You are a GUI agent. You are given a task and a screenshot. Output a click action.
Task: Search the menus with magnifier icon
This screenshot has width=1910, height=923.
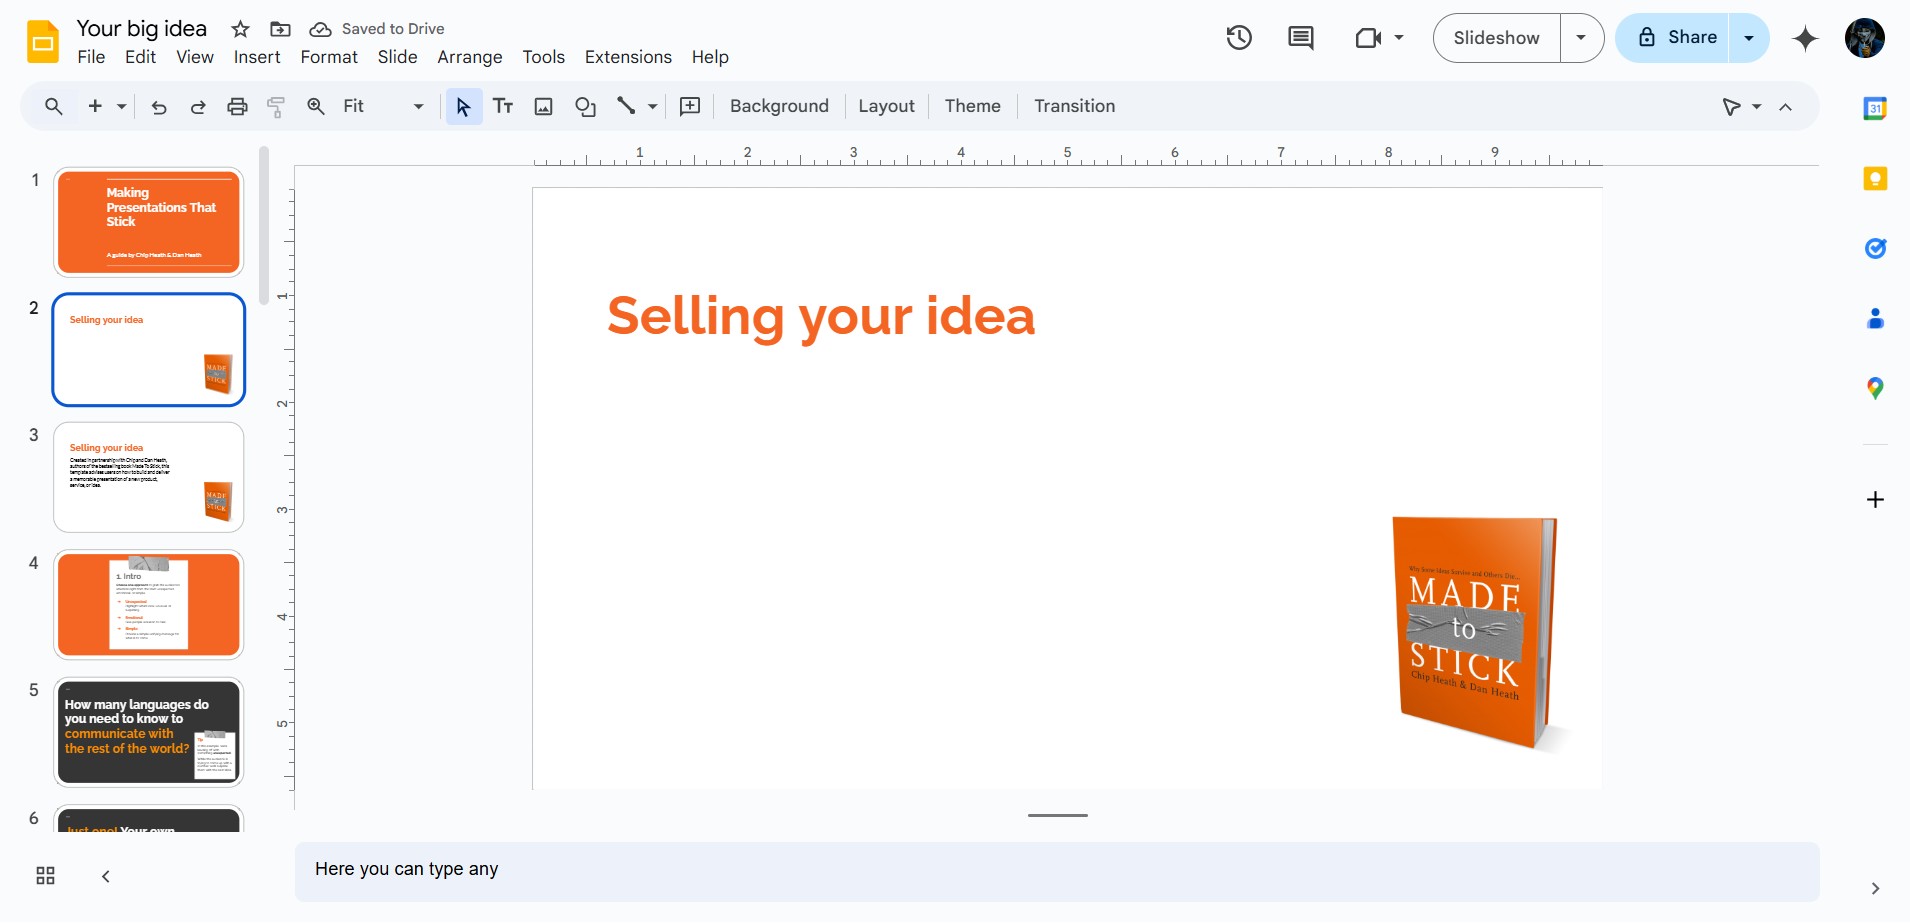pos(54,106)
